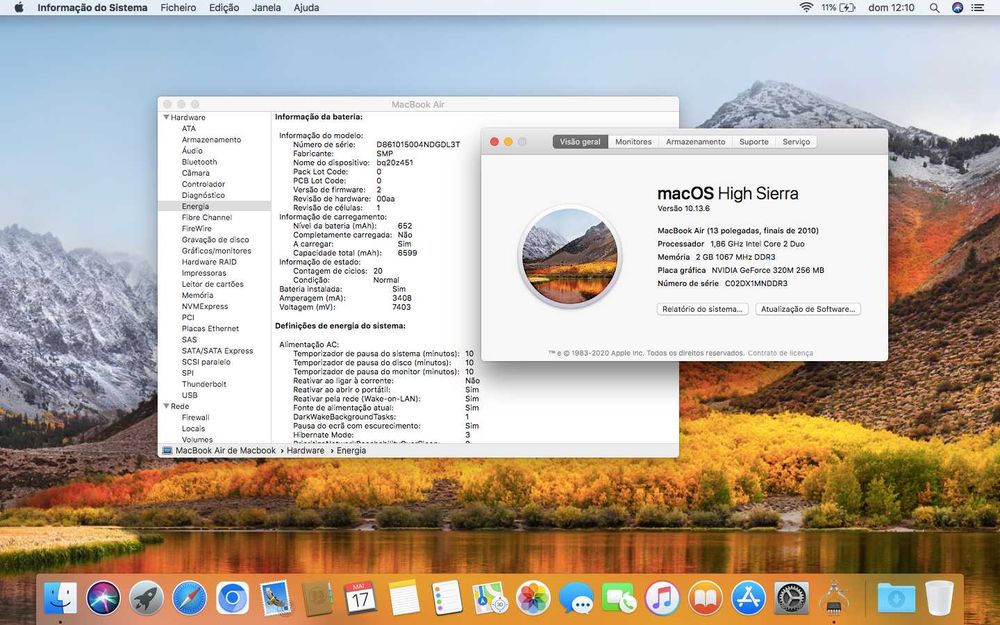The image size is (1000, 625).
Task: Collapse the Rede section triangle
Action: tap(166, 406)
